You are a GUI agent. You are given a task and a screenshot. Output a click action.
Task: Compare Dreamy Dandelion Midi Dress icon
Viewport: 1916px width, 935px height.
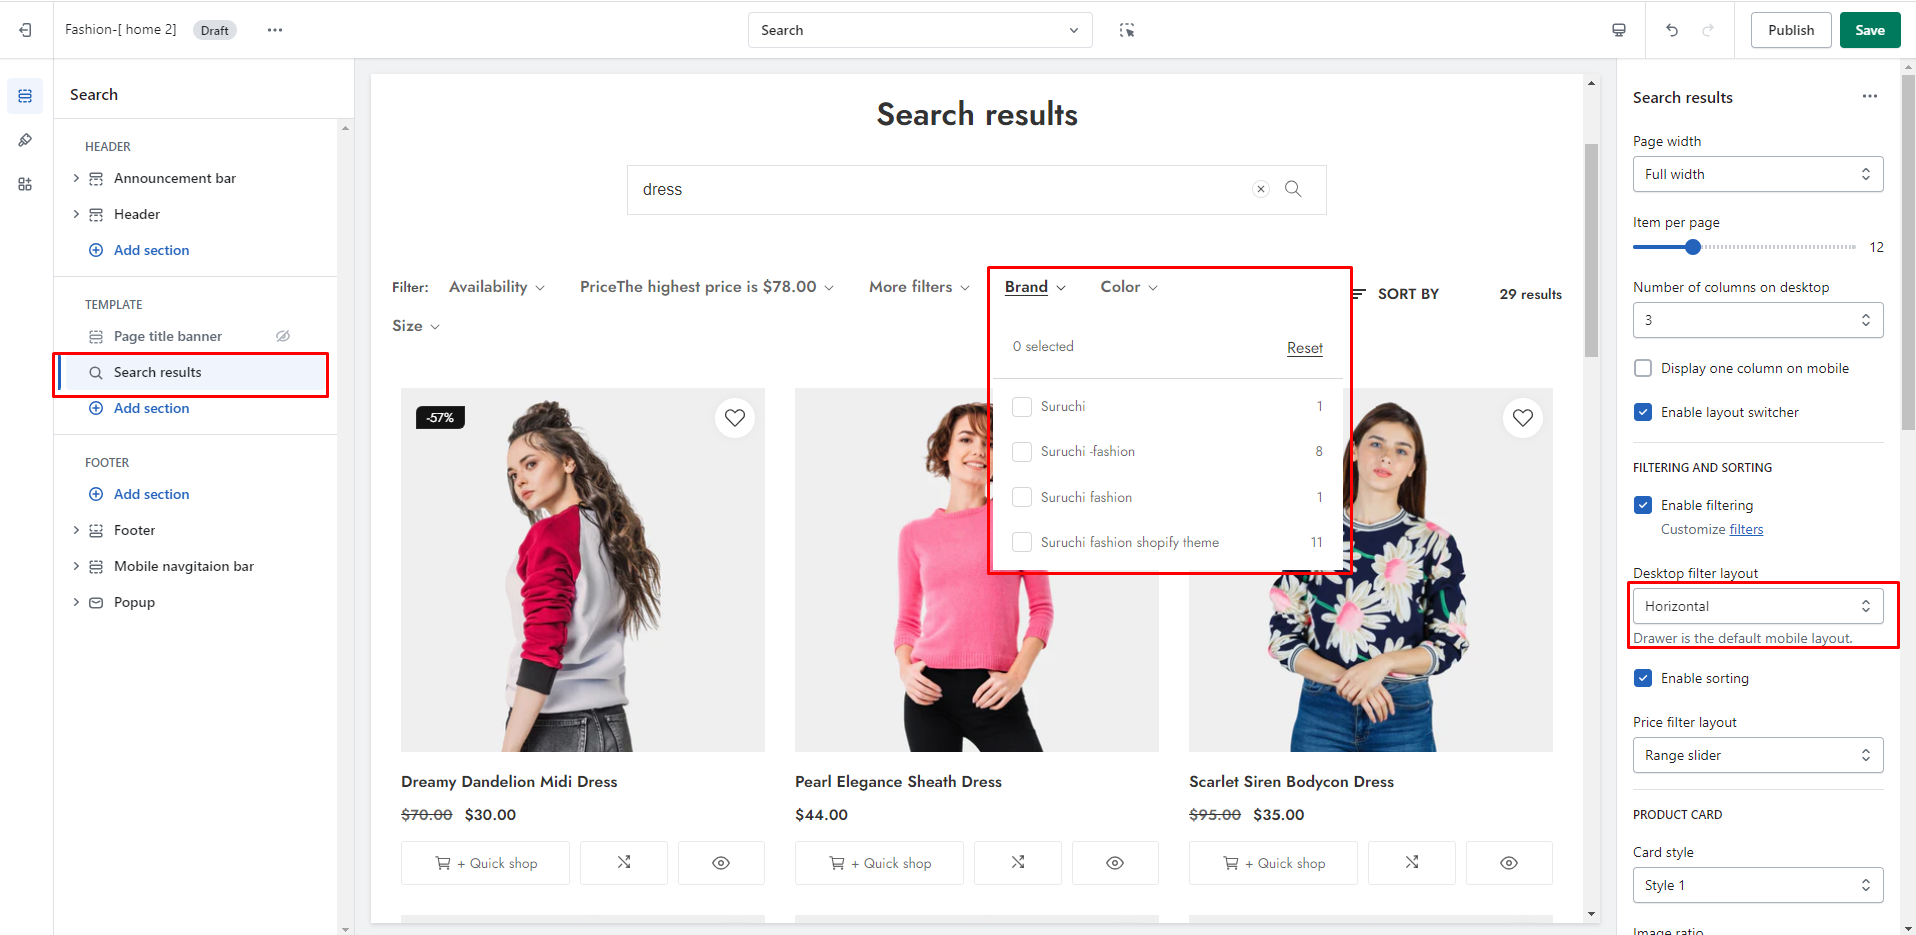624,862
